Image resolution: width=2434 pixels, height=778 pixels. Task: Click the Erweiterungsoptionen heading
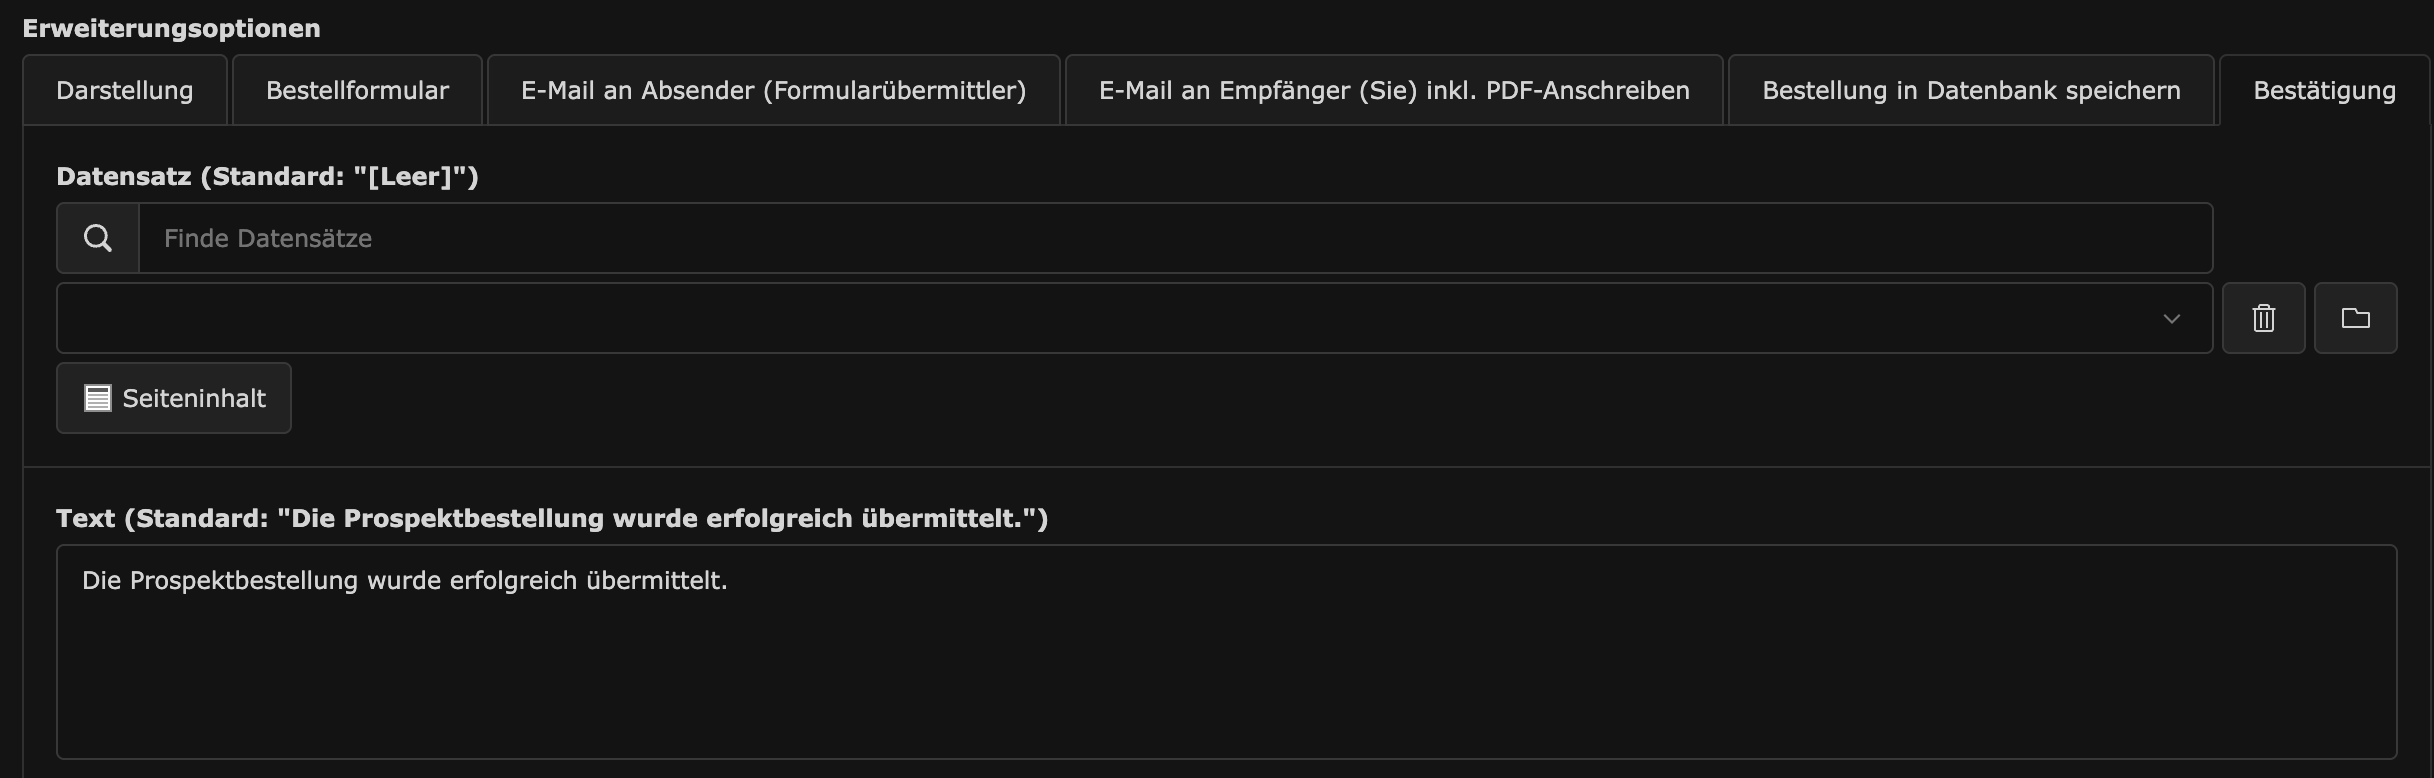(171, 28)
